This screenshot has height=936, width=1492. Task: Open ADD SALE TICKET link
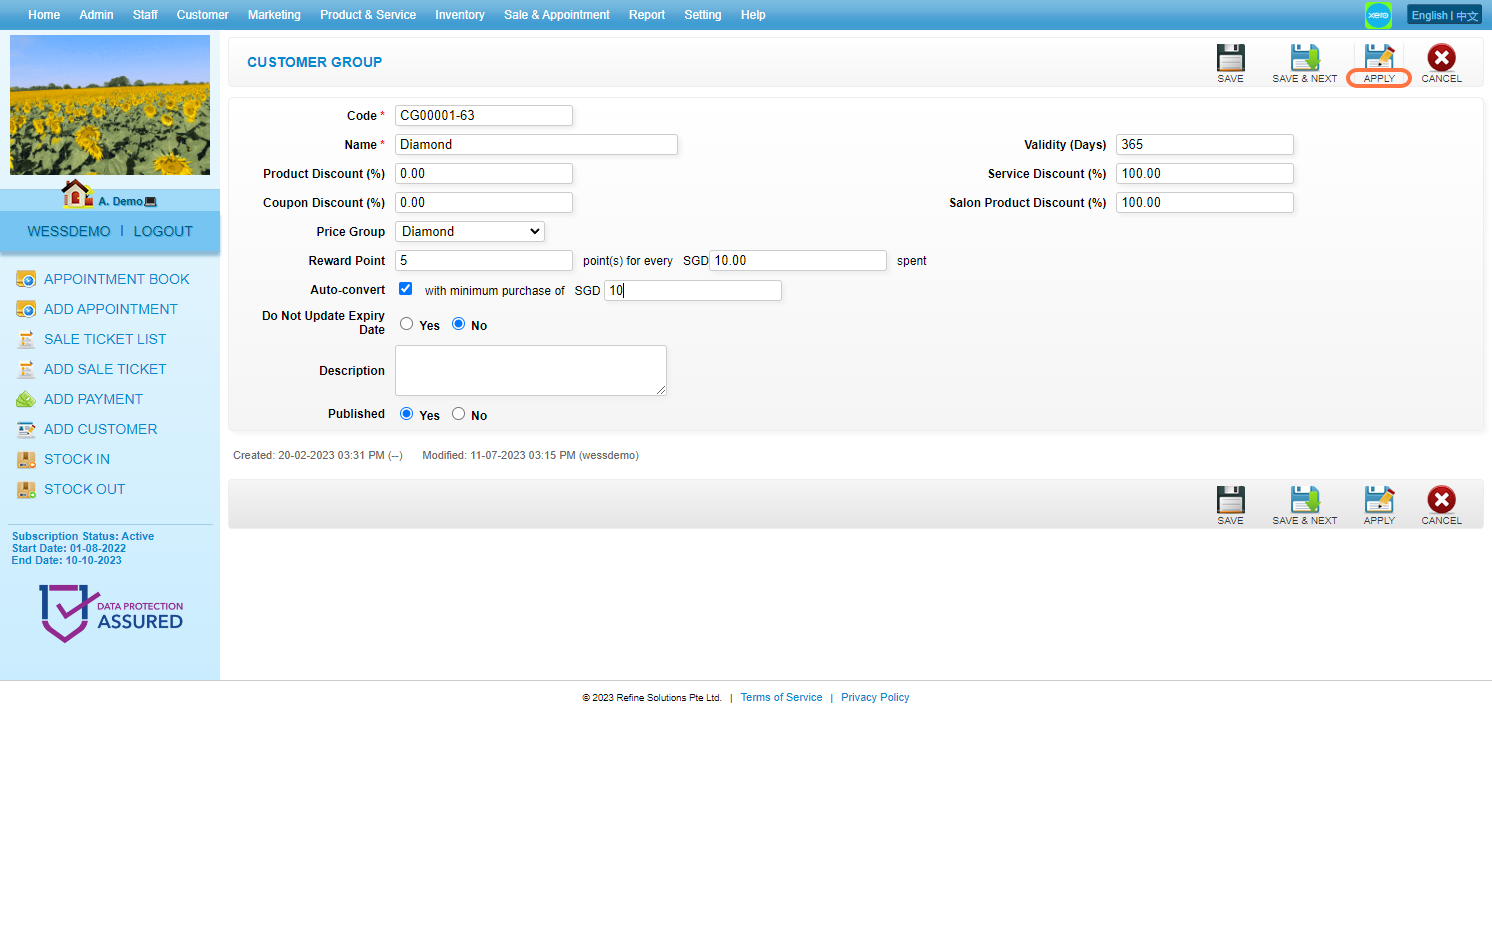pyautogui.click(x=105, y=369)
